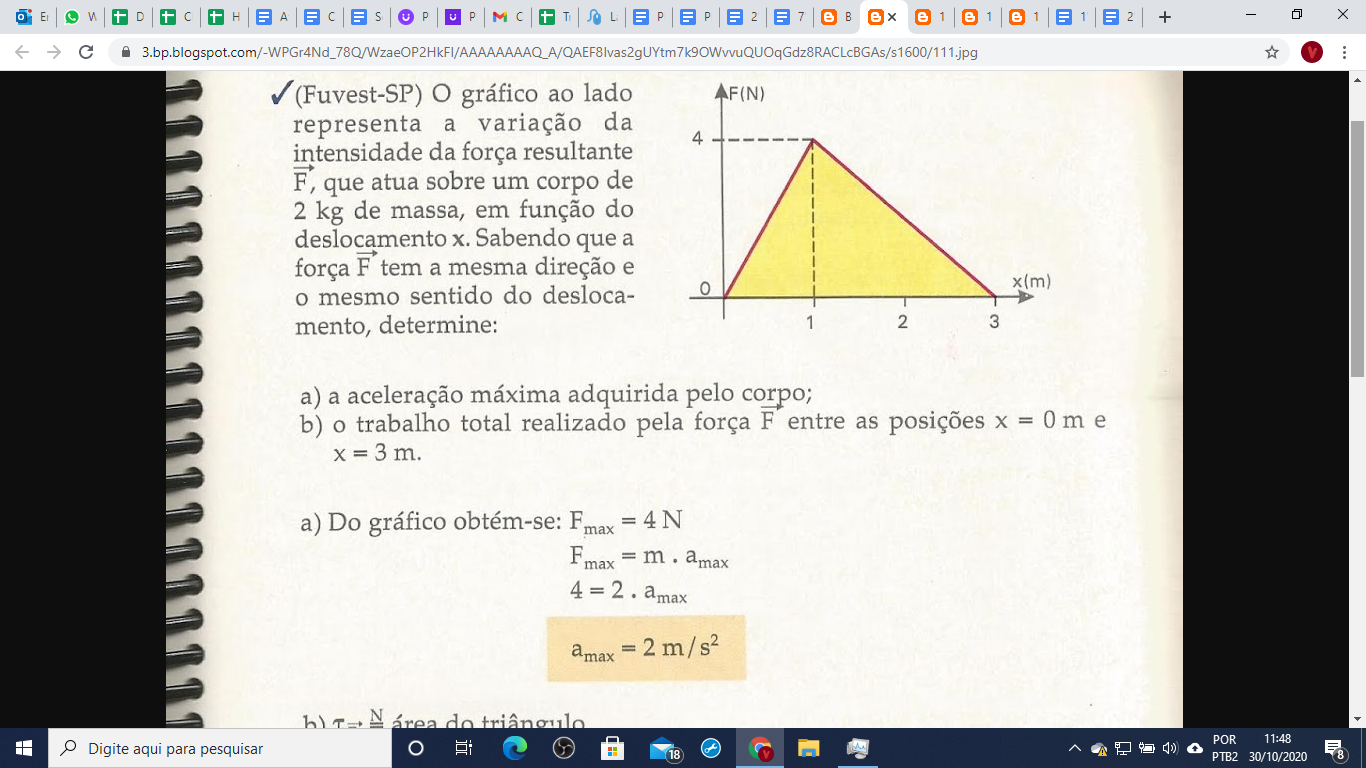
Task: Switch to the Blogger tab labeled B
Action: tap(837, 17)
